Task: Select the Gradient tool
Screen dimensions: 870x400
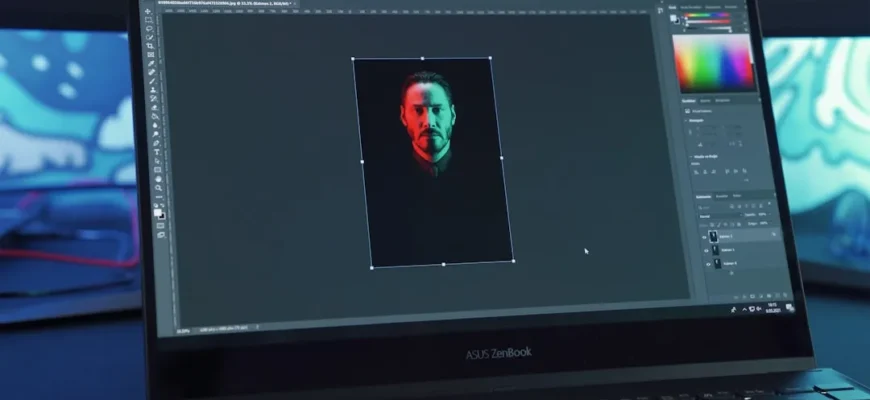Action: (x=154, y=117)
